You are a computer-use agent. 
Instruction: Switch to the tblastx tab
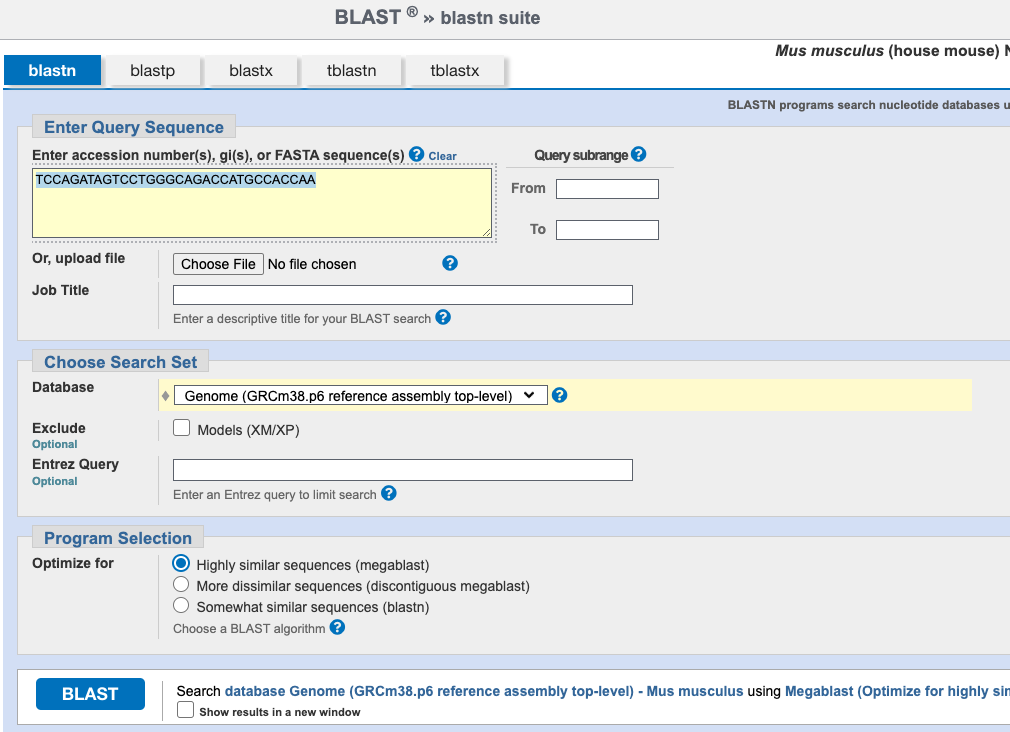(x=455, y=70)
